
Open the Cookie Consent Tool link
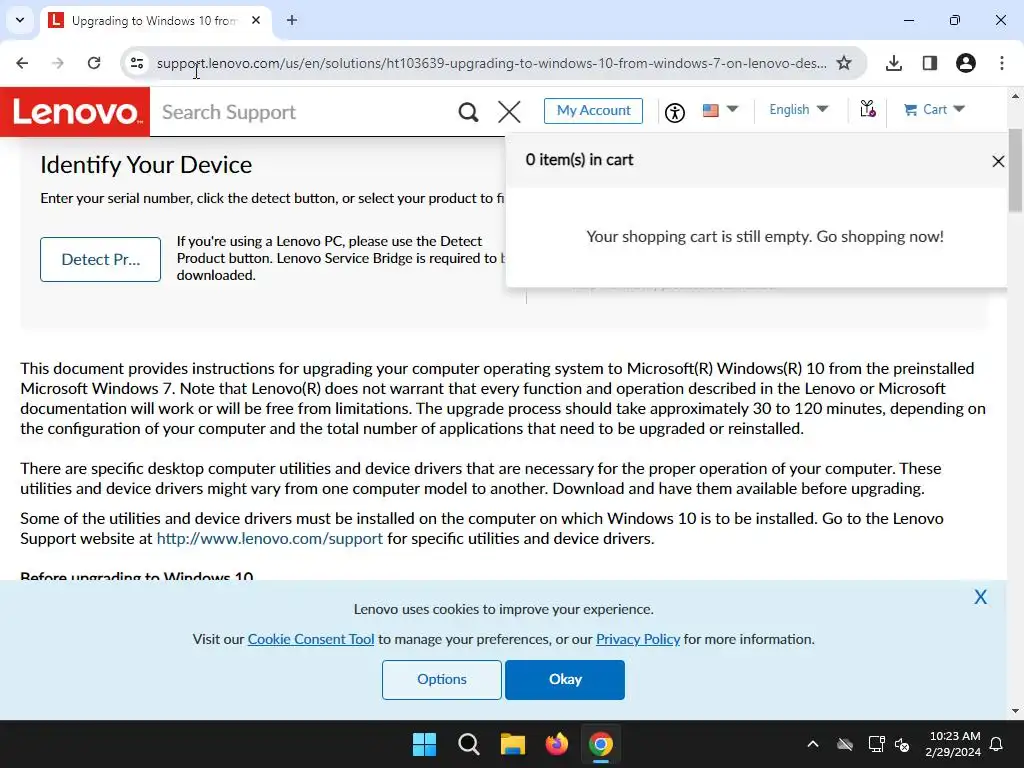(x=311, y=639)
